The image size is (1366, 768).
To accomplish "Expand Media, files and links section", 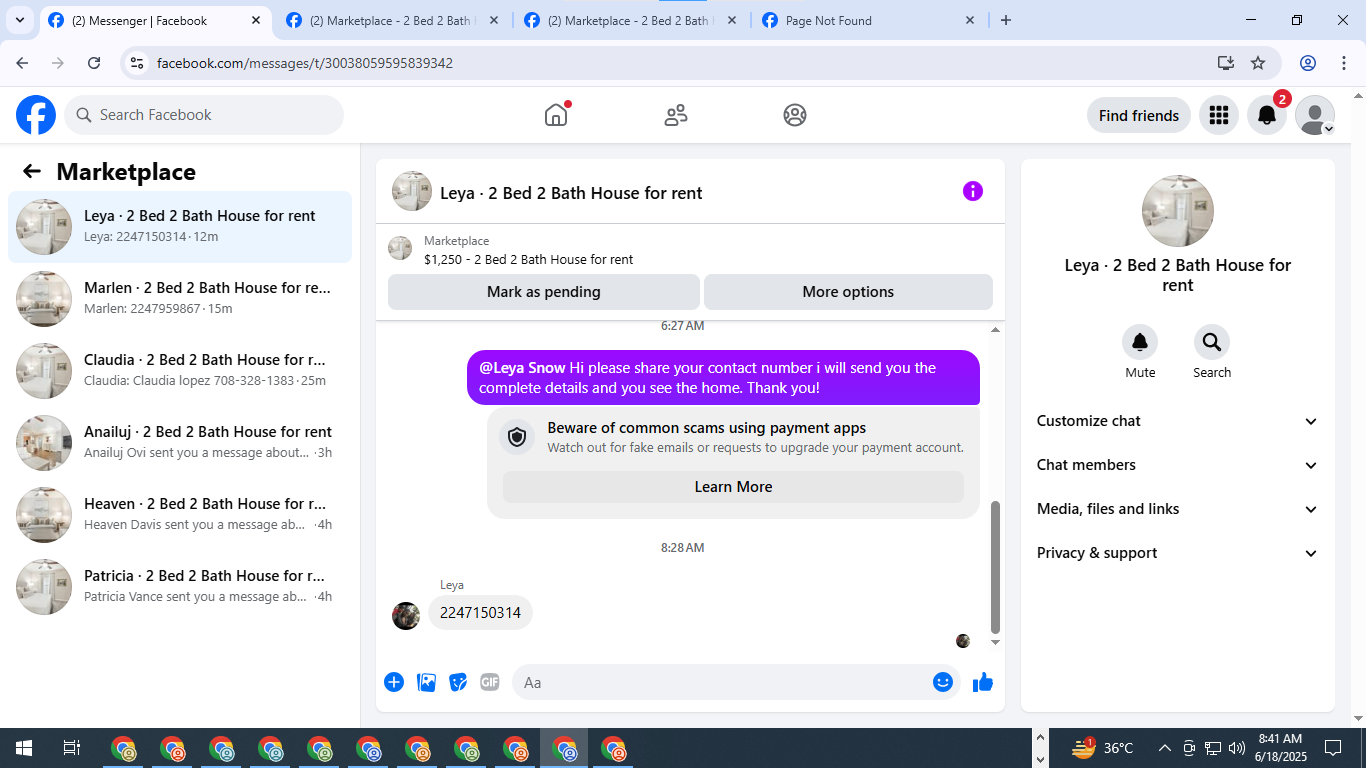I will (x=1178, y=509).
